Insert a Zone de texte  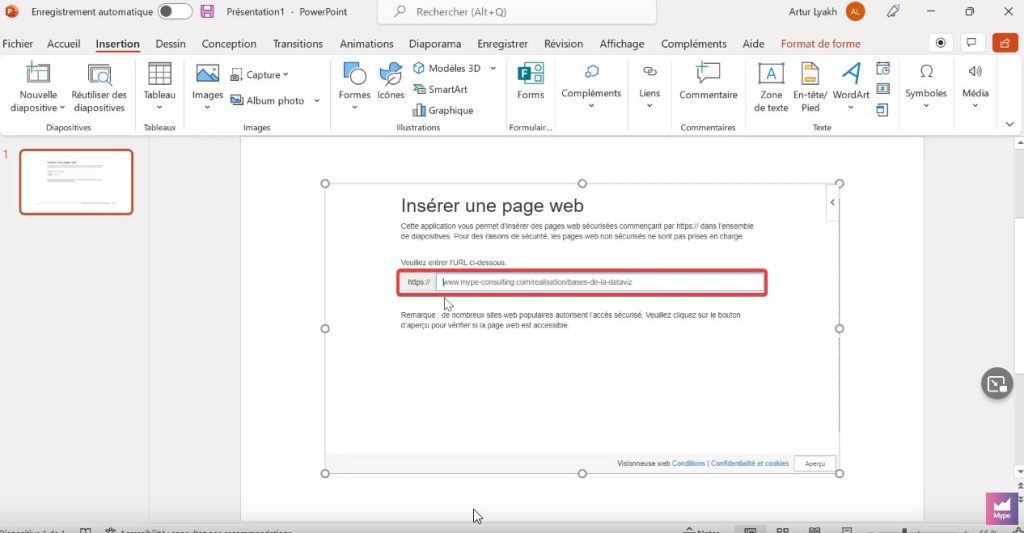771,88
